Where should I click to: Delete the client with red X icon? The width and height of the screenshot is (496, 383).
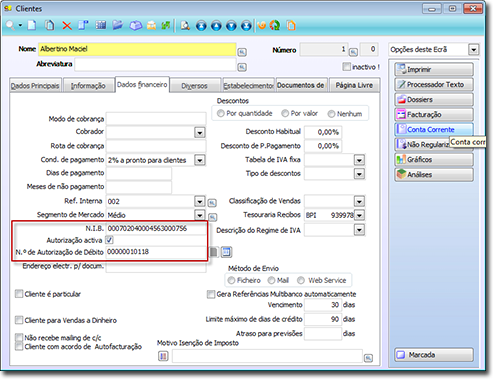(x=67, y=26)
